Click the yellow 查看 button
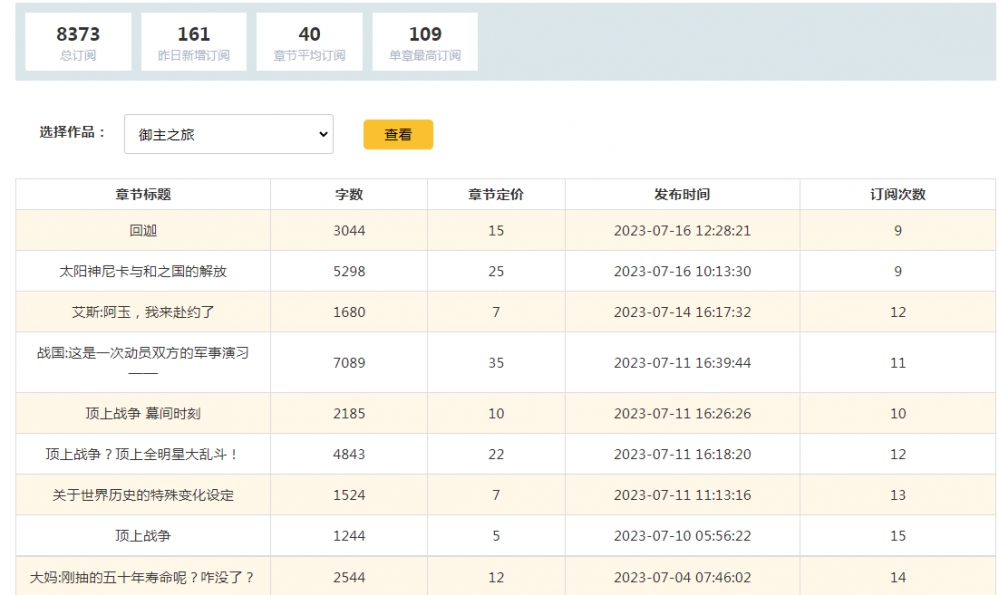Screen dimensions: 999x595 (x=398, y=135)
